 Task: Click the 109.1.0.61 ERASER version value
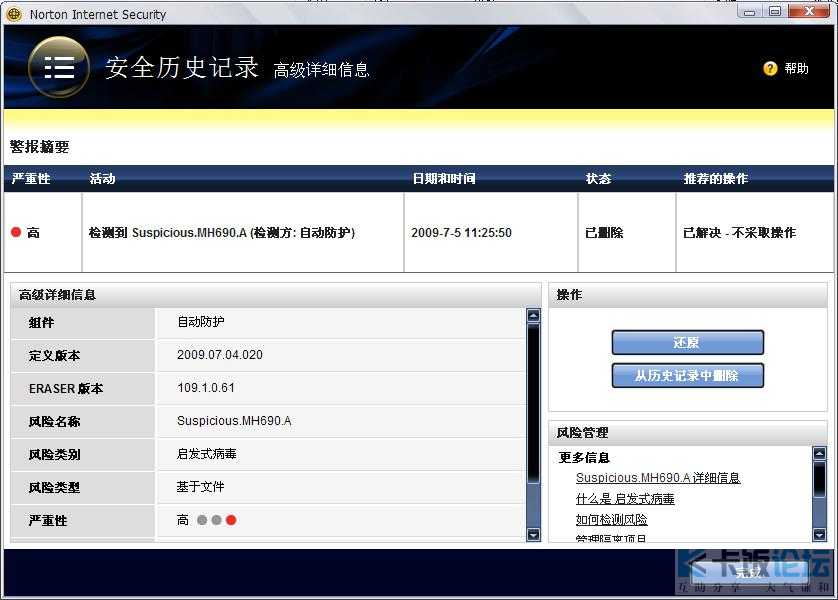206,388
